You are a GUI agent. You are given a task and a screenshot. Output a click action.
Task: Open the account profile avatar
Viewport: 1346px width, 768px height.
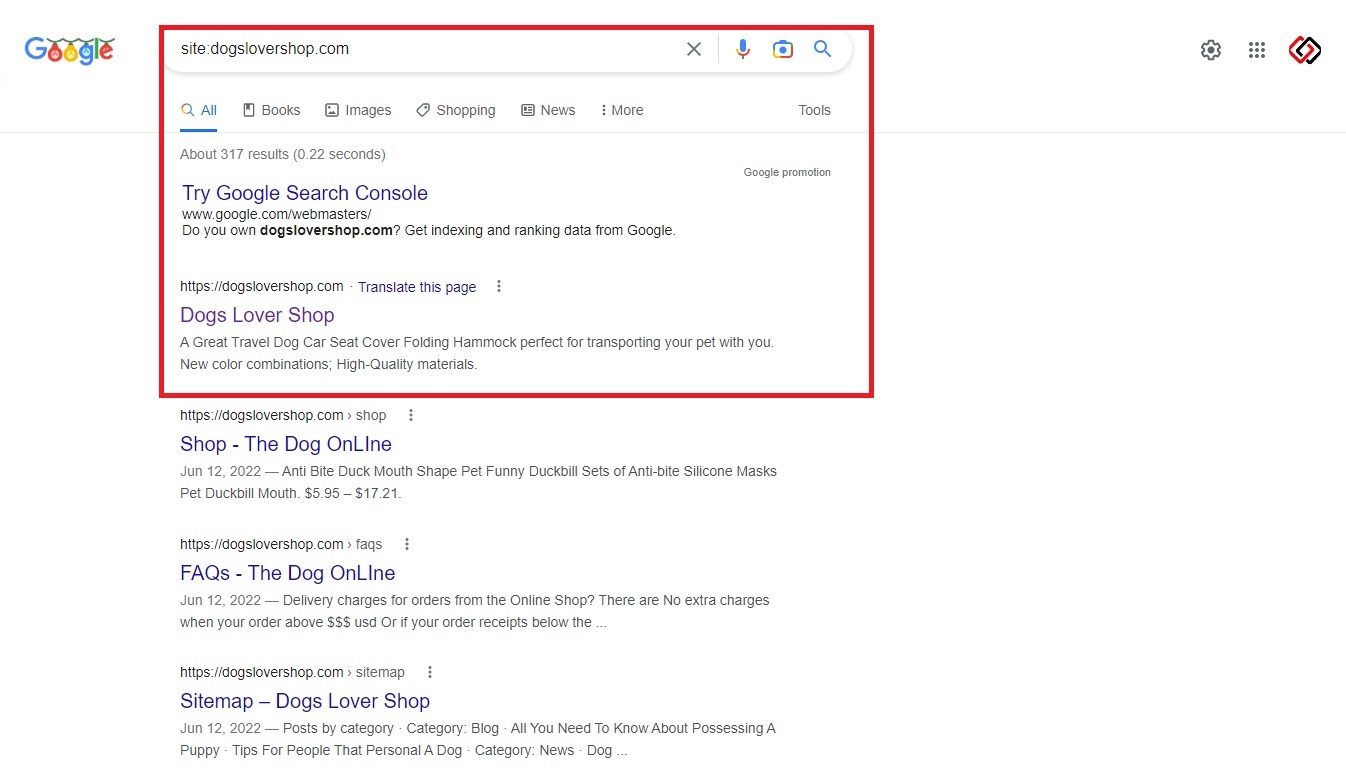click(x=1305, y=50)
